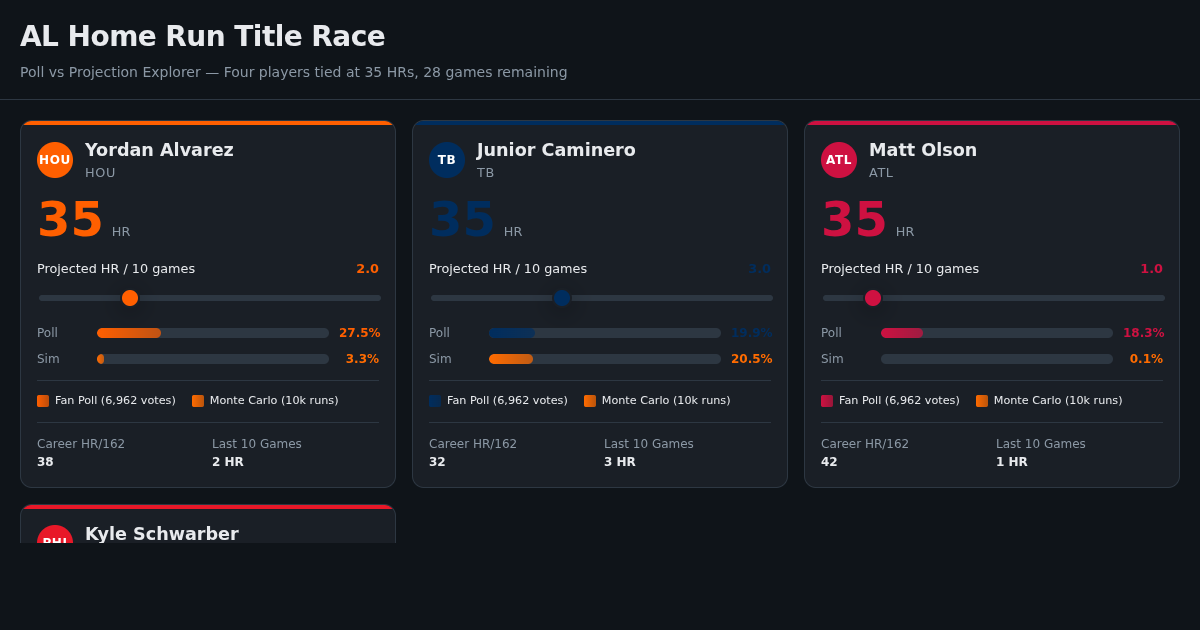Click Caminero's 20.5% sim value
Image resolution: width=1200 pixels, height=630 pixels.
coord(752,359)
